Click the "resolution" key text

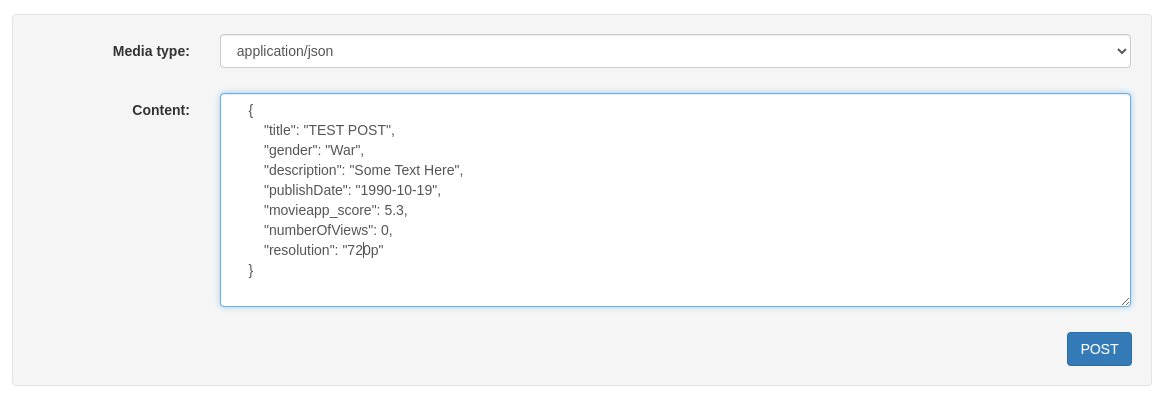pos(299,250)
